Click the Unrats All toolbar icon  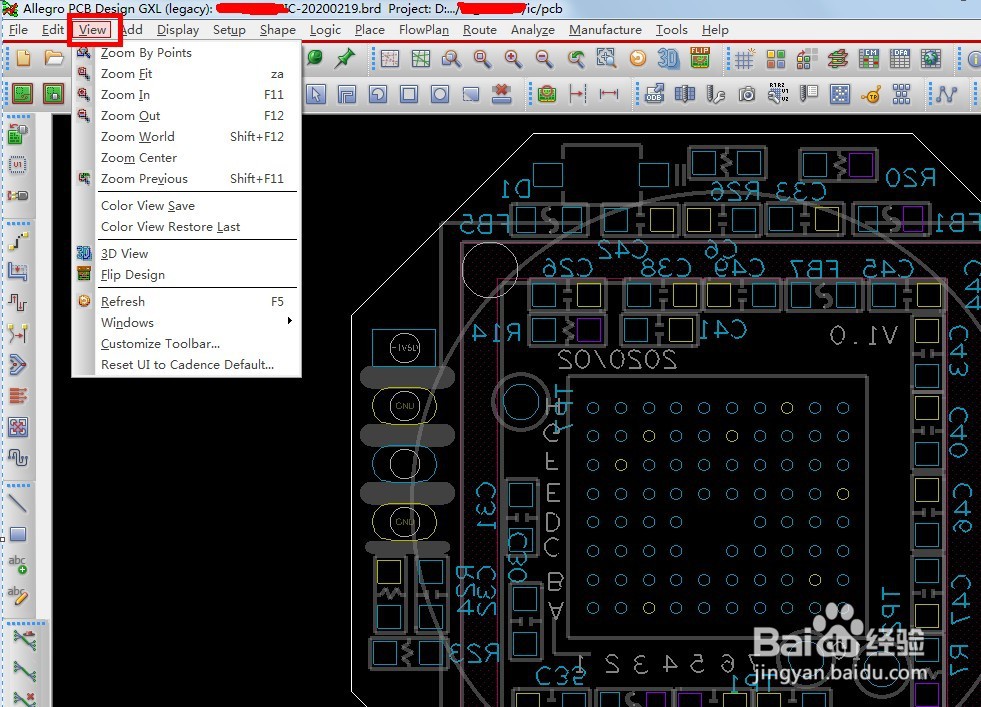pos(390,59)
